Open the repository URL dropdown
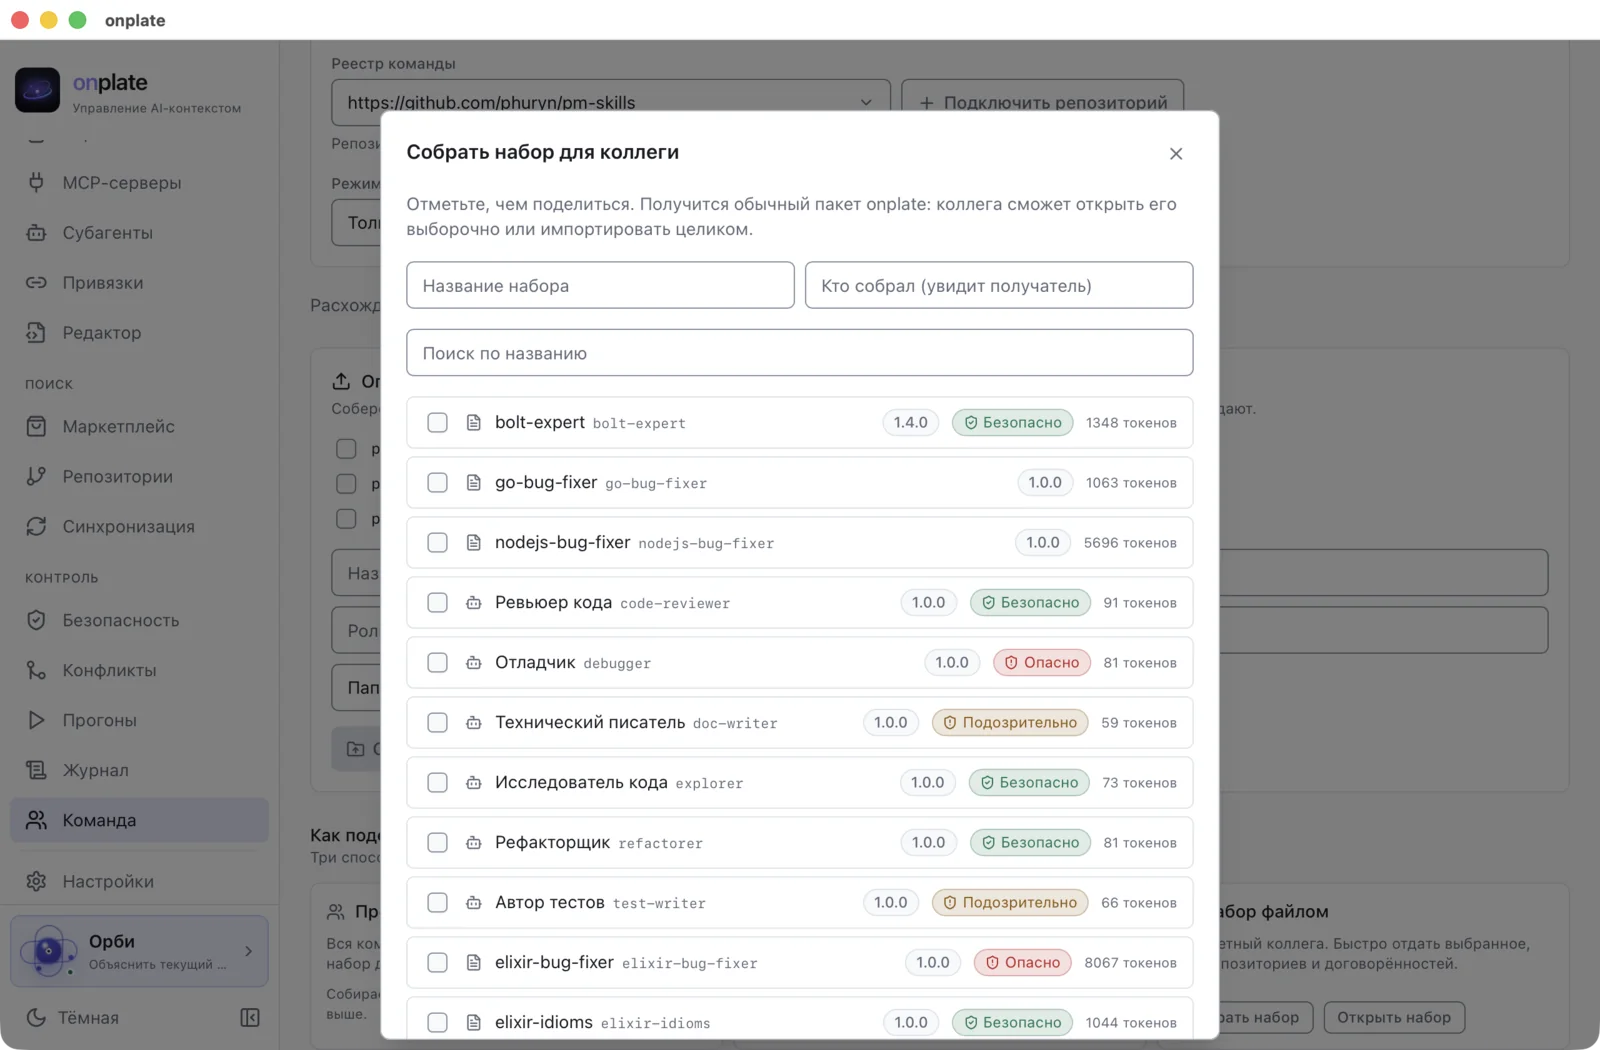This screenshot has width=1600, height=1050. 611,102
